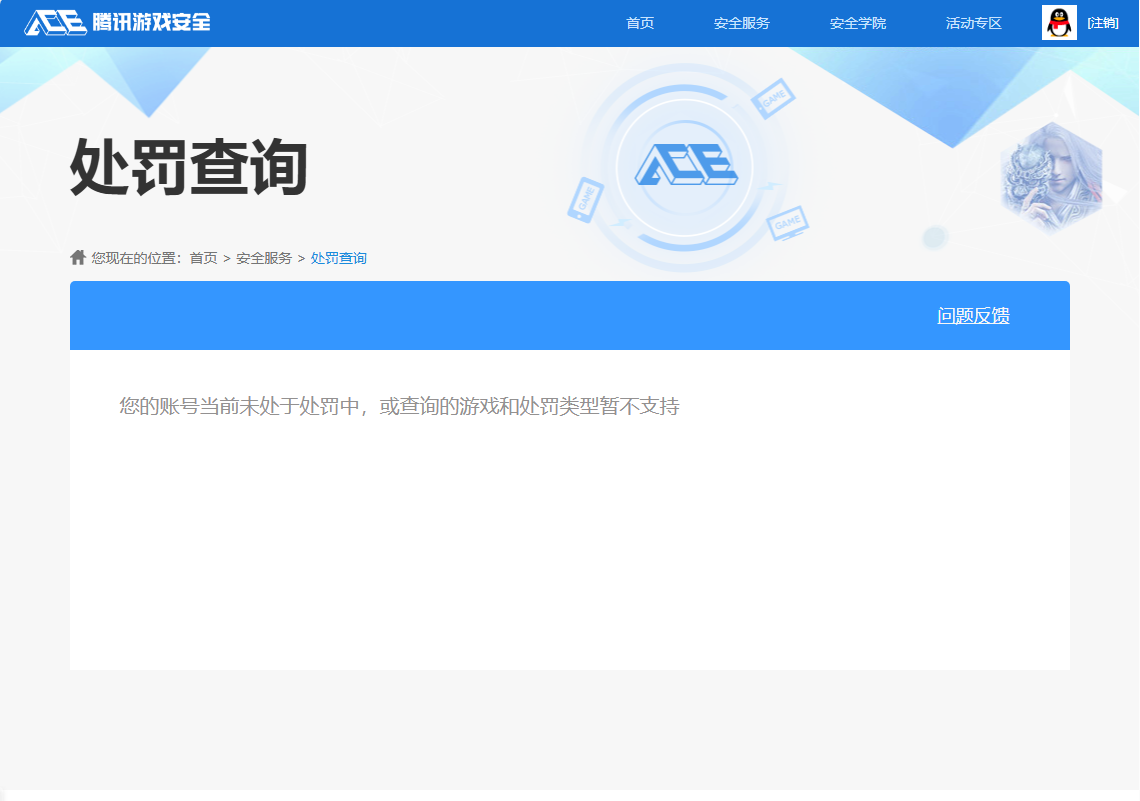Open the 首页 navigation item
Screen dimensions: 1140x801
(640, 22)
